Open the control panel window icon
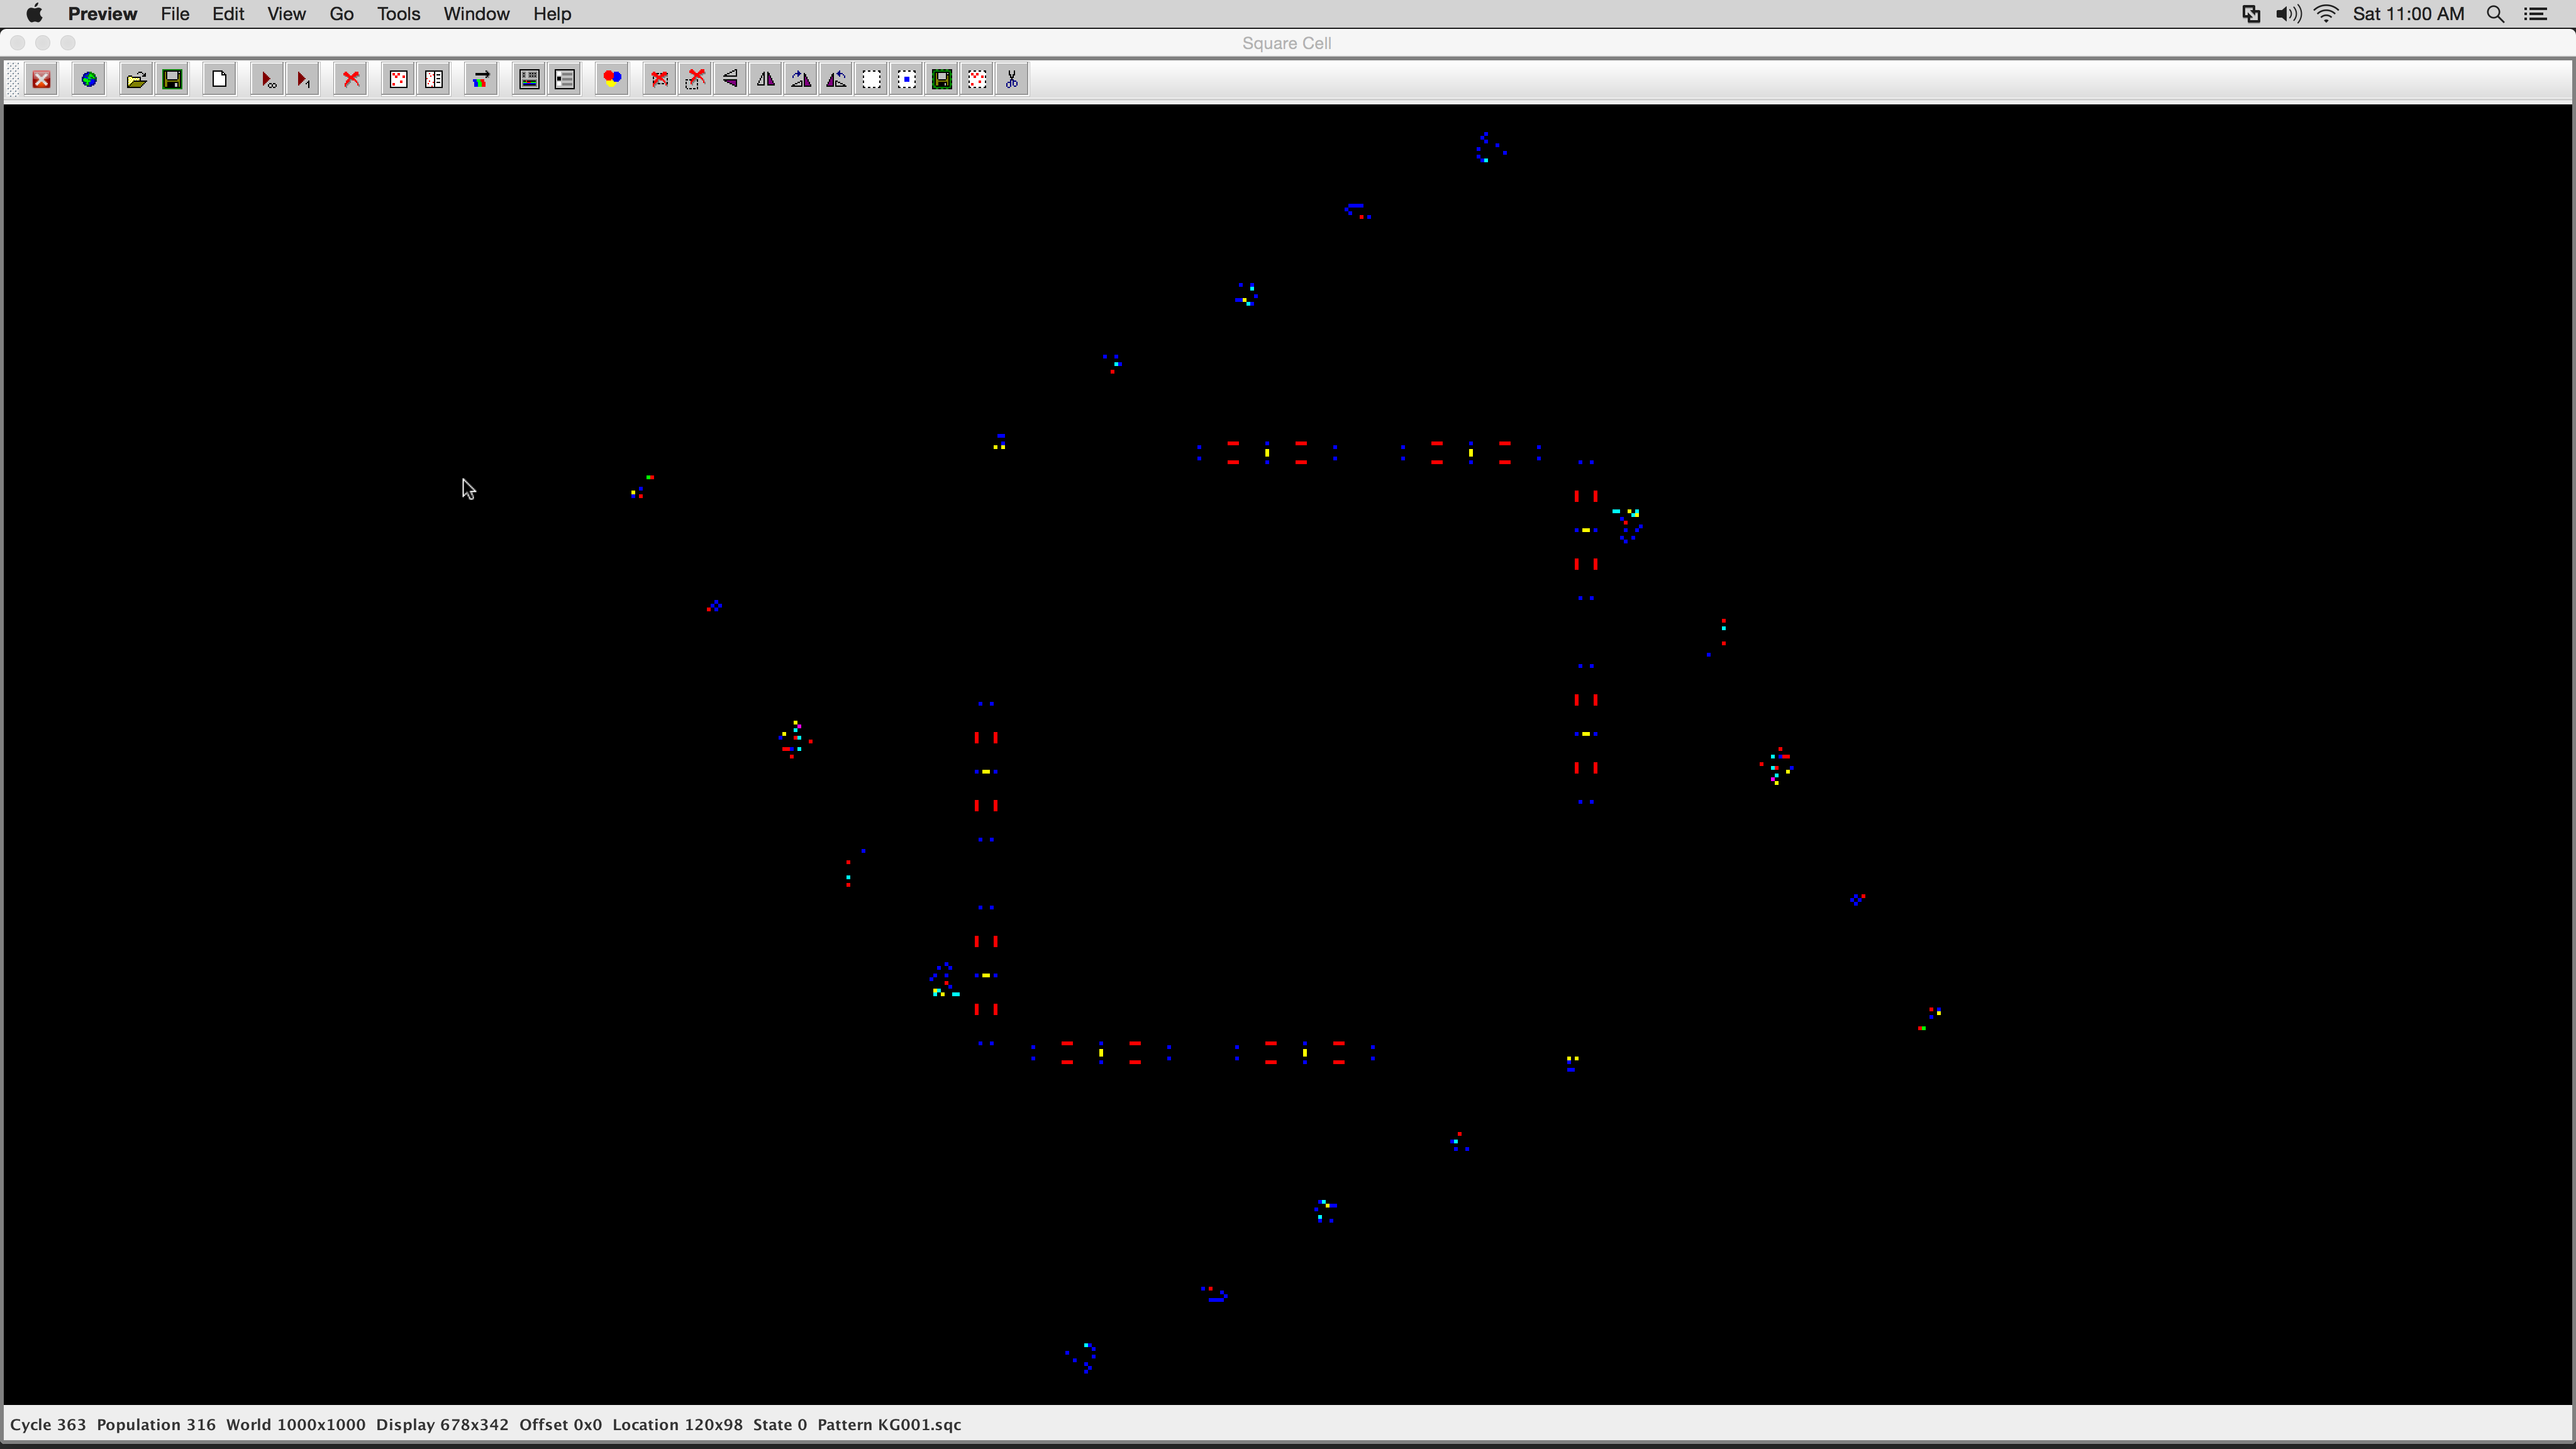The width and height of the screenshot is (2576, 1449). [x=529, y=80]
